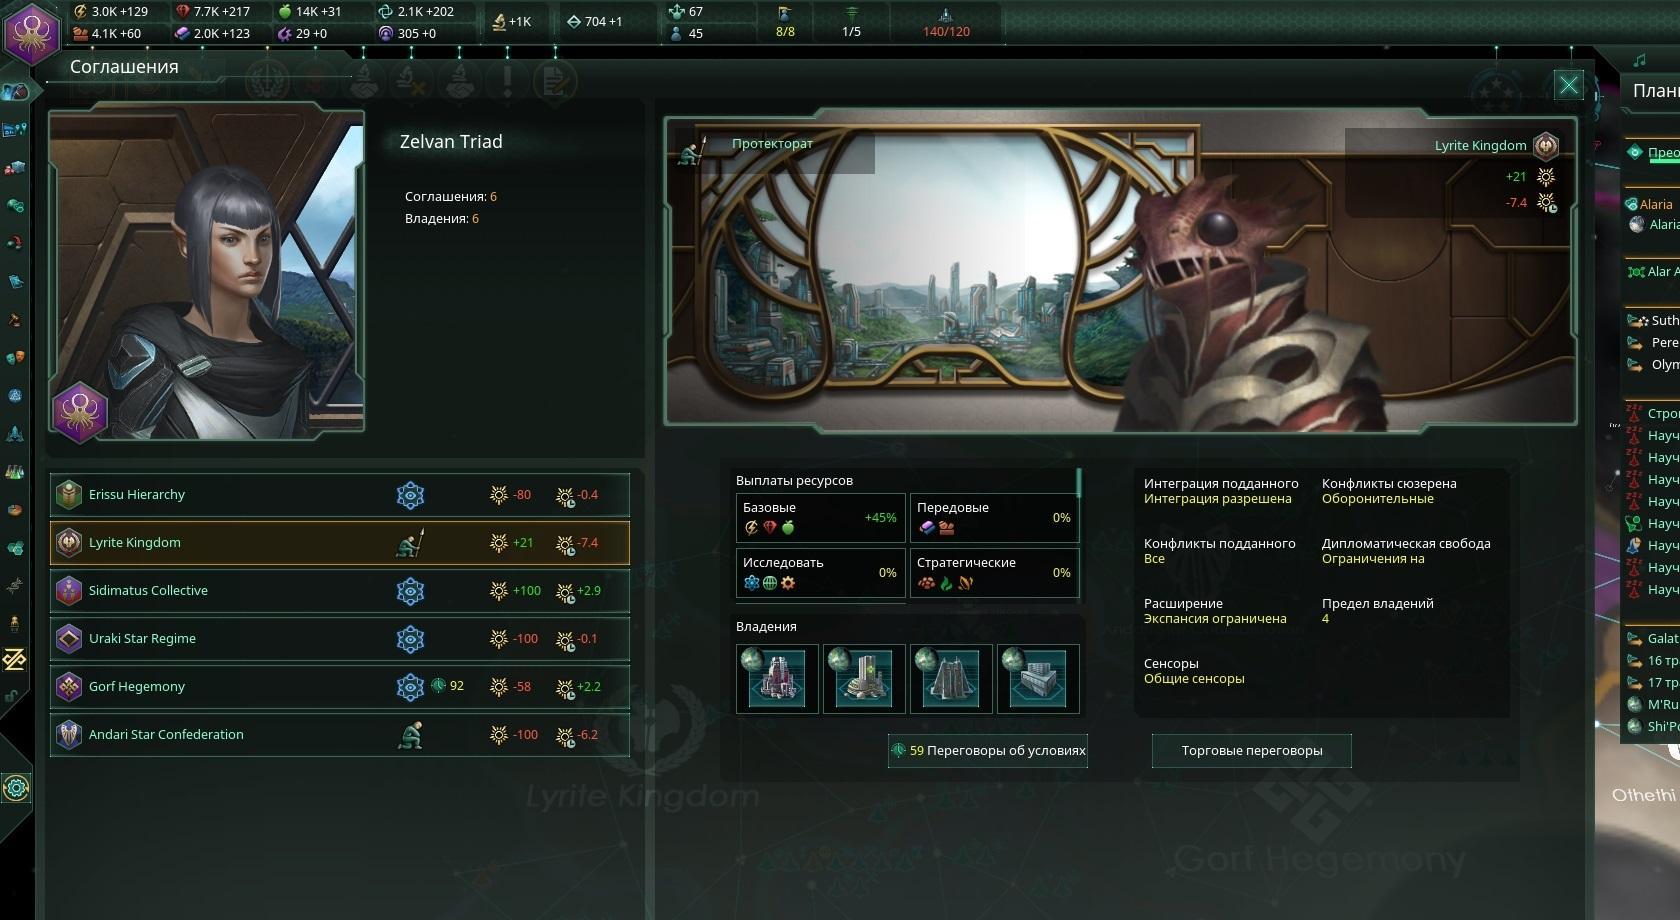Open Торговые переговоры trade talks
The width and height of the screenshot is (1680, 920).
[x=1252, y=750]
